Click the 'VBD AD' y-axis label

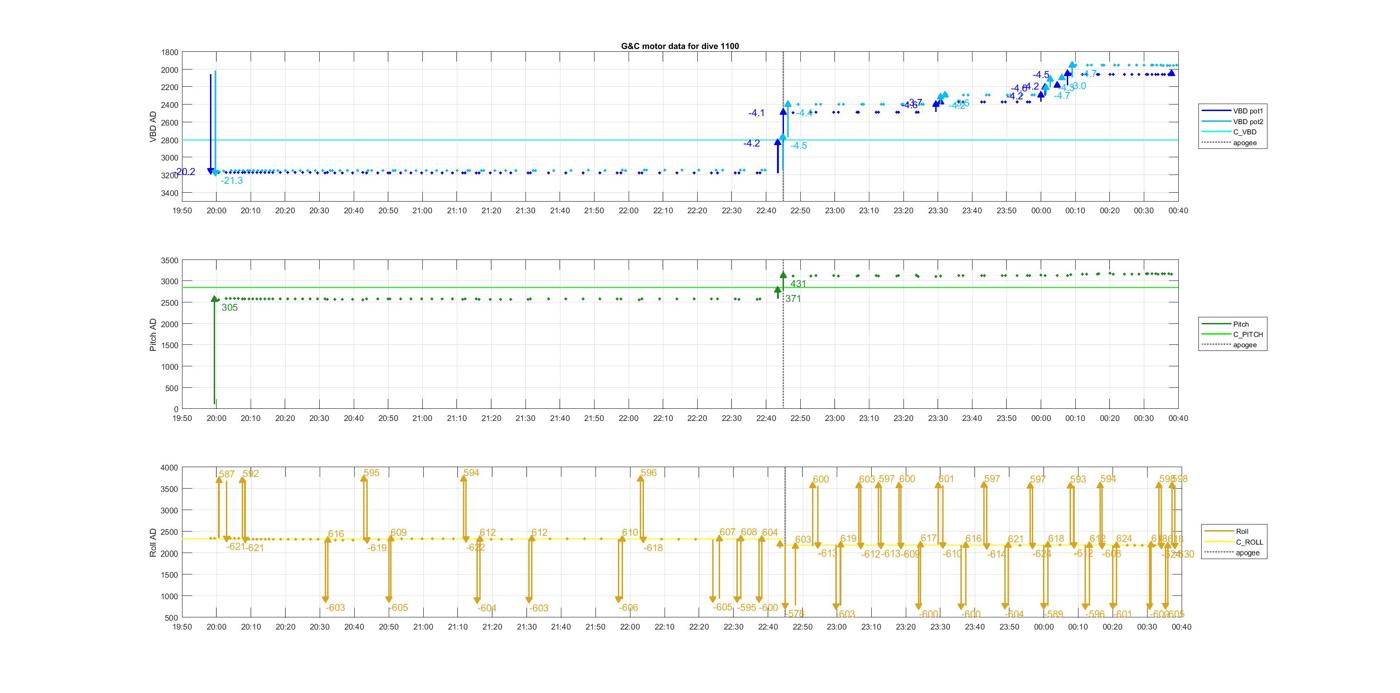[153, 125]
